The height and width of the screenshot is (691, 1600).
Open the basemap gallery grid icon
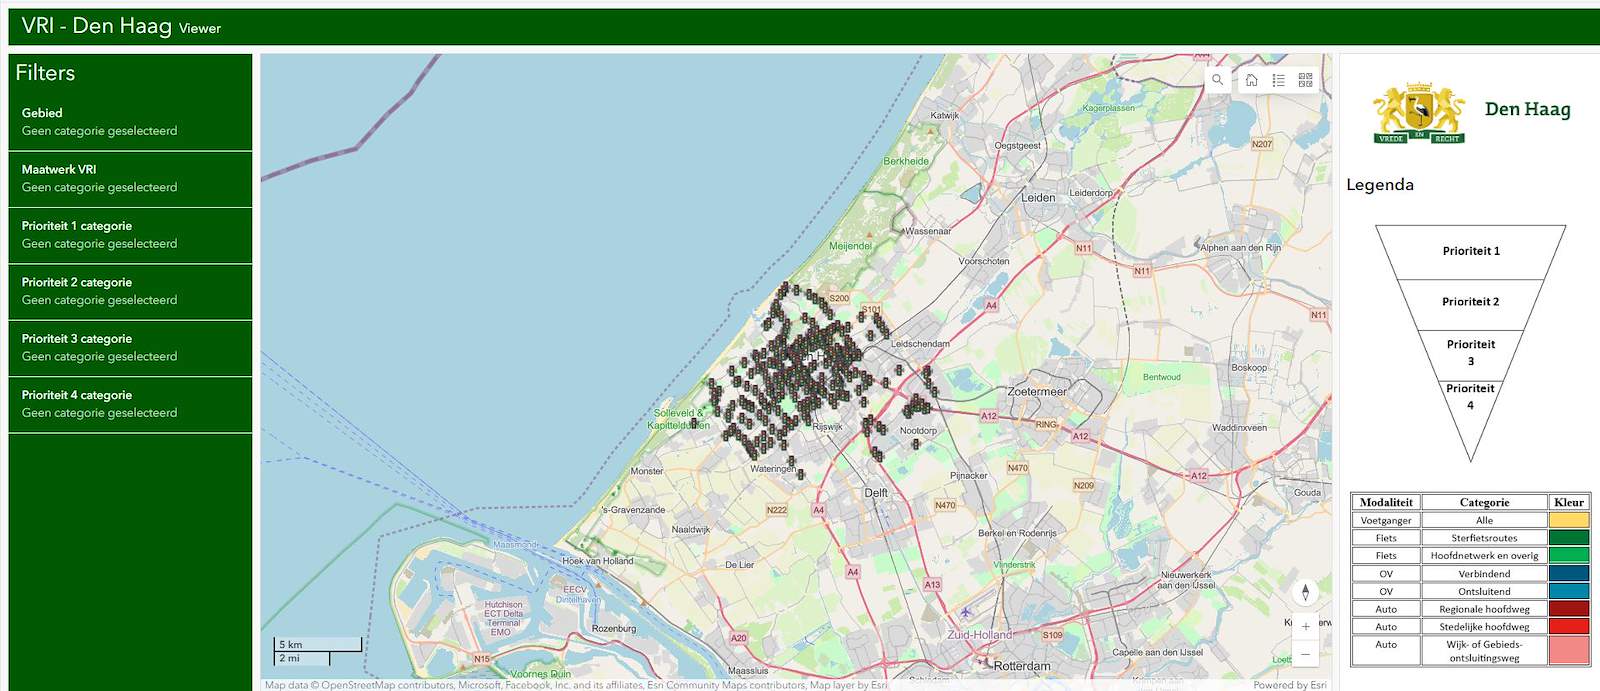click(1305, 80)
